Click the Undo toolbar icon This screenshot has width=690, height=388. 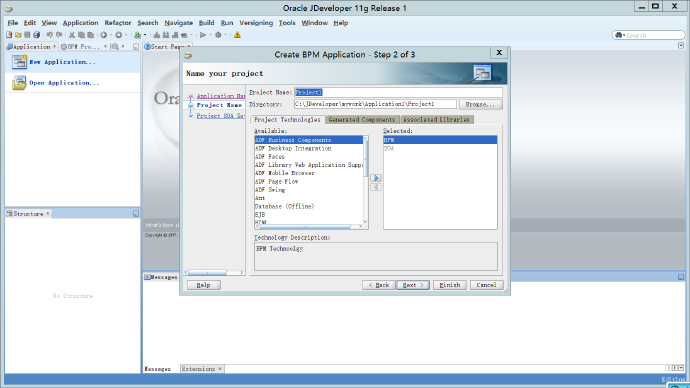tap(49, 35)
